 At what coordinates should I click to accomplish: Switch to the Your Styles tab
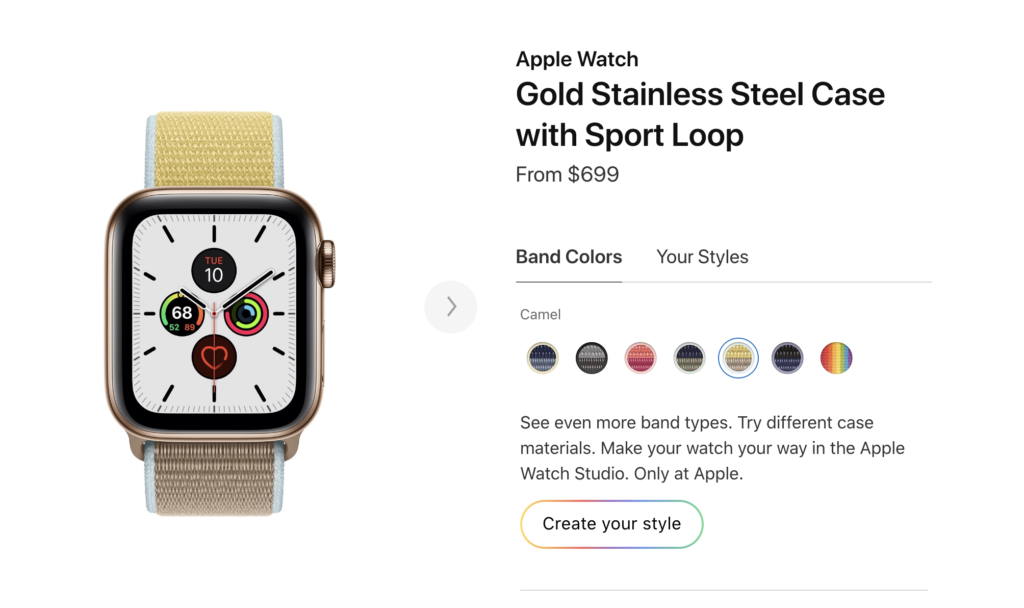[702, 257]
